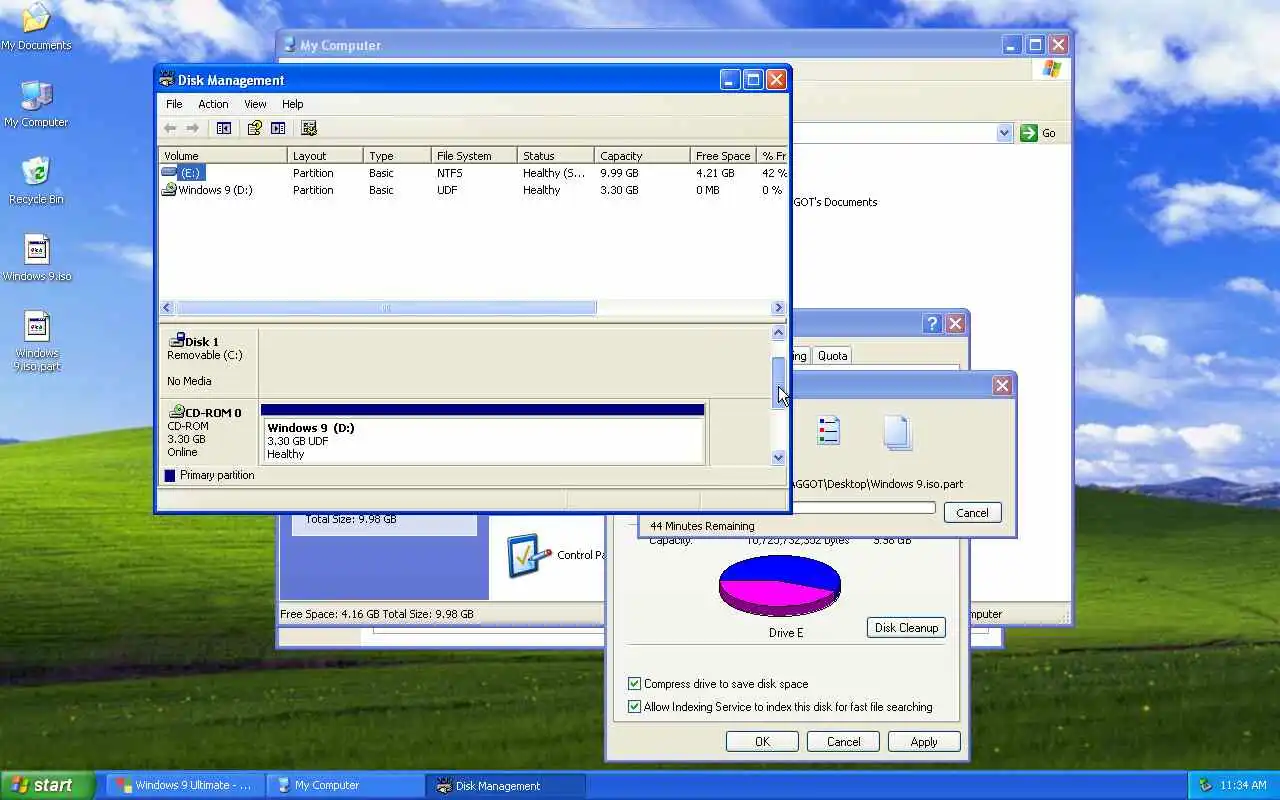The height and width of the screenshot is (800, 1280).
Task: Select the Windows 9 (D:) partition block
Action: coord(483,434)
